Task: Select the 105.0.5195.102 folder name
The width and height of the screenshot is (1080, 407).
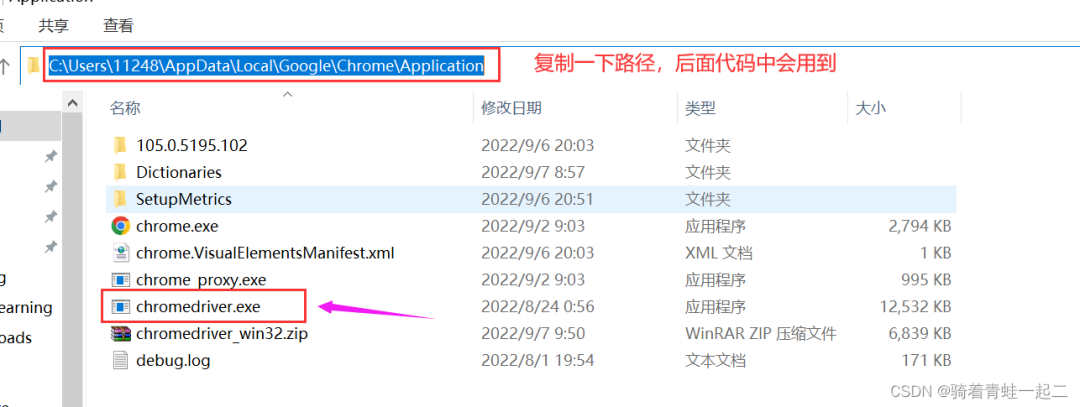Action: 191,145
